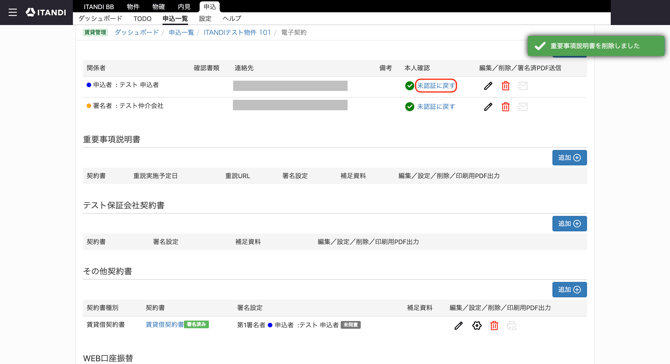Viewport: 670px width, 364px height.
Task: Select the ITANDI BB top tab
Action: click(99, 6)
